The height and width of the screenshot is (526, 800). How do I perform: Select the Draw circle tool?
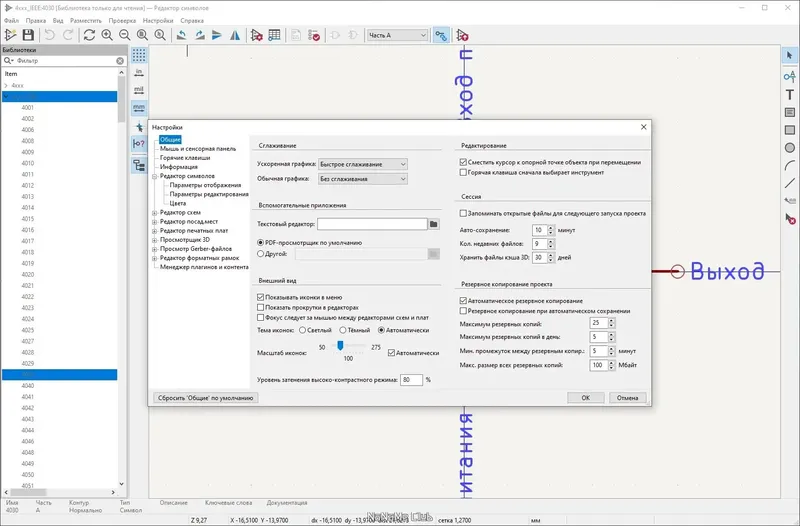point(789,148)
